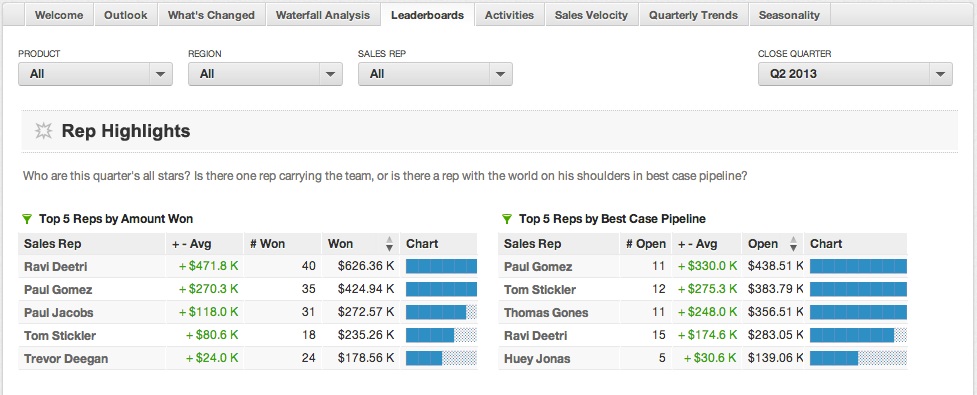Open the Sales Rep filter dropdown
Viewport: 977px width, 395px height.
point(435,74)
